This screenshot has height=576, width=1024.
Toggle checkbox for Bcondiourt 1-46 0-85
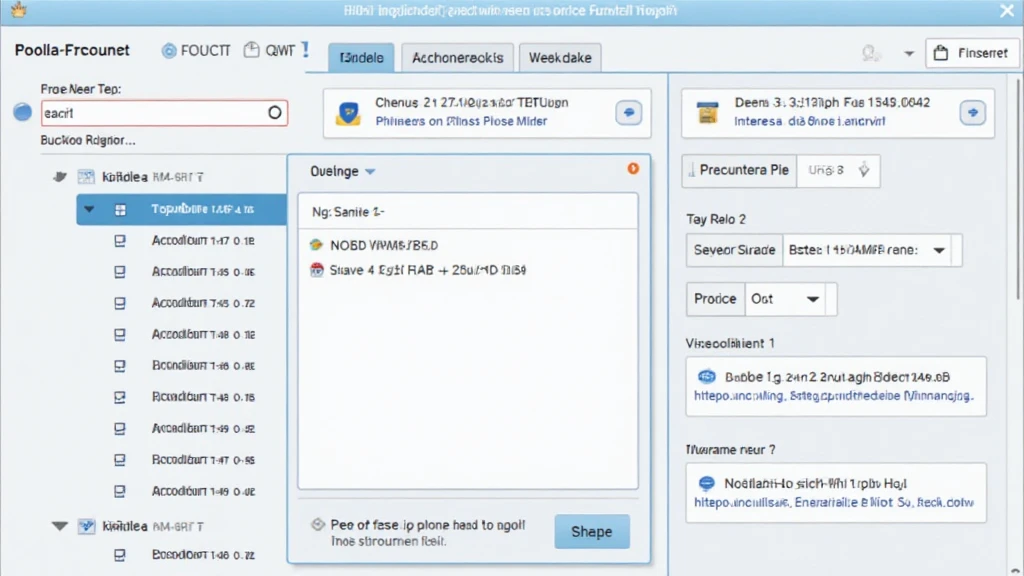point(120,366)
